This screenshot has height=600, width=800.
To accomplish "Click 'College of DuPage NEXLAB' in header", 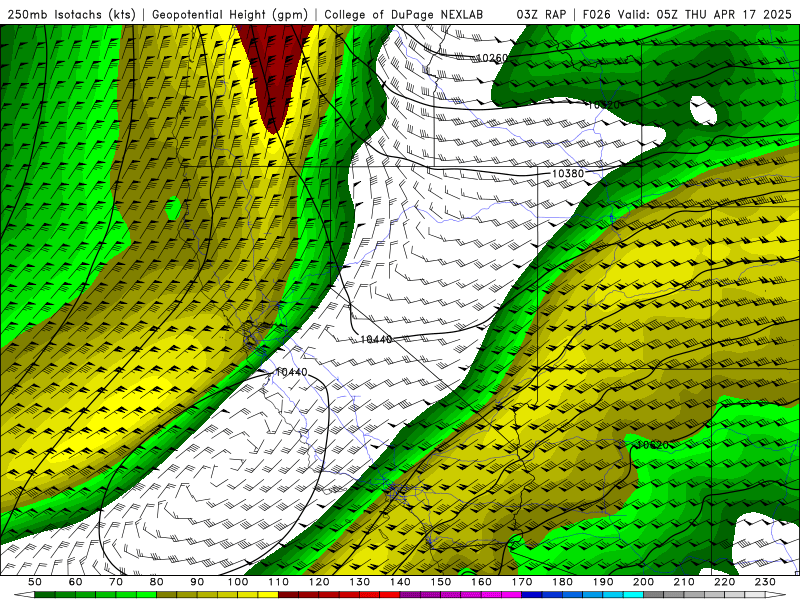I will coord(404,14).
